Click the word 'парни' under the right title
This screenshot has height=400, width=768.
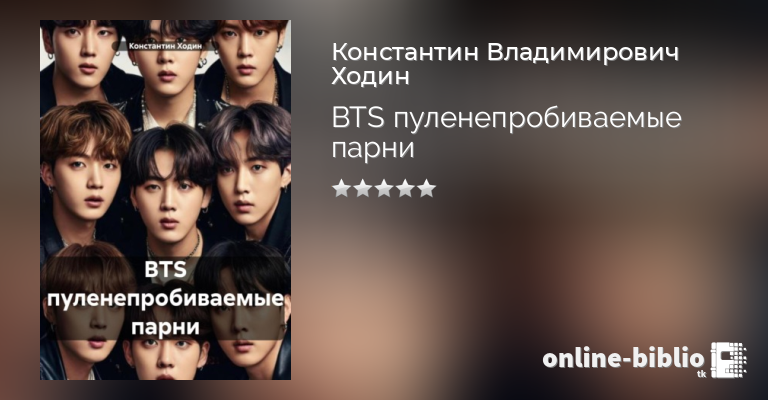373,148
